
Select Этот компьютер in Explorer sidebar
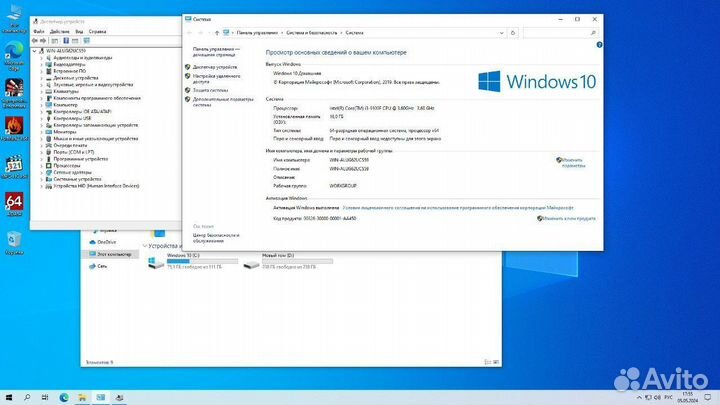(110, 254)
